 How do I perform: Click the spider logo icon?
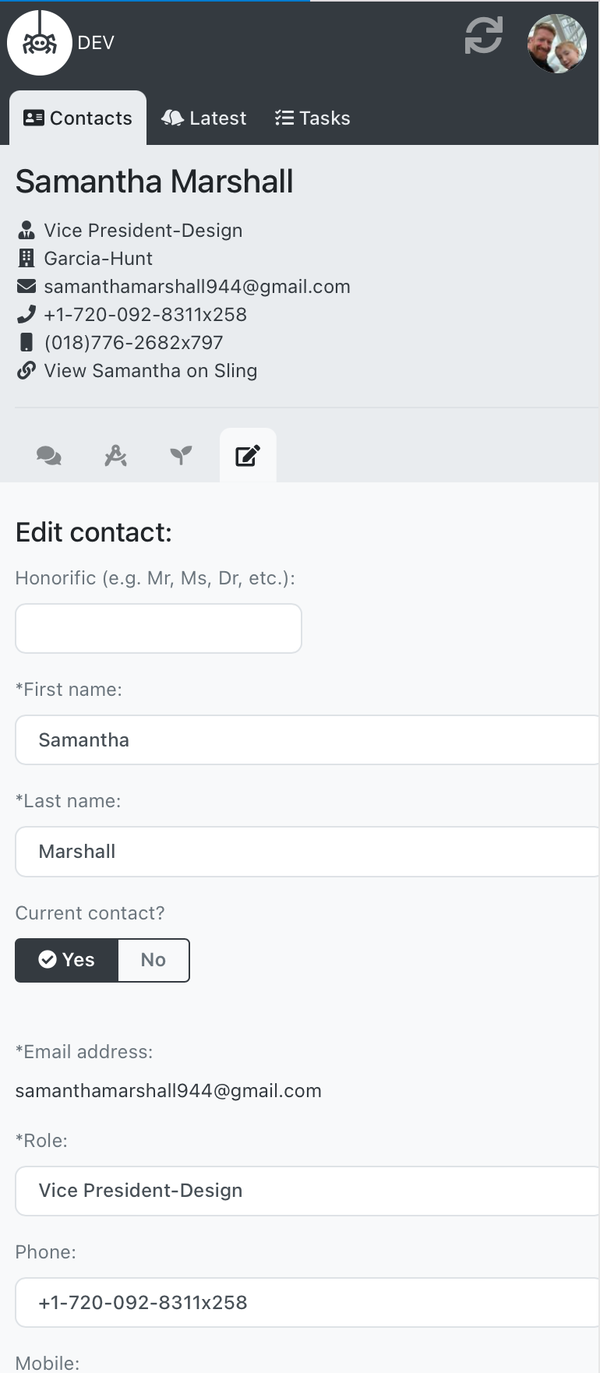40,43
